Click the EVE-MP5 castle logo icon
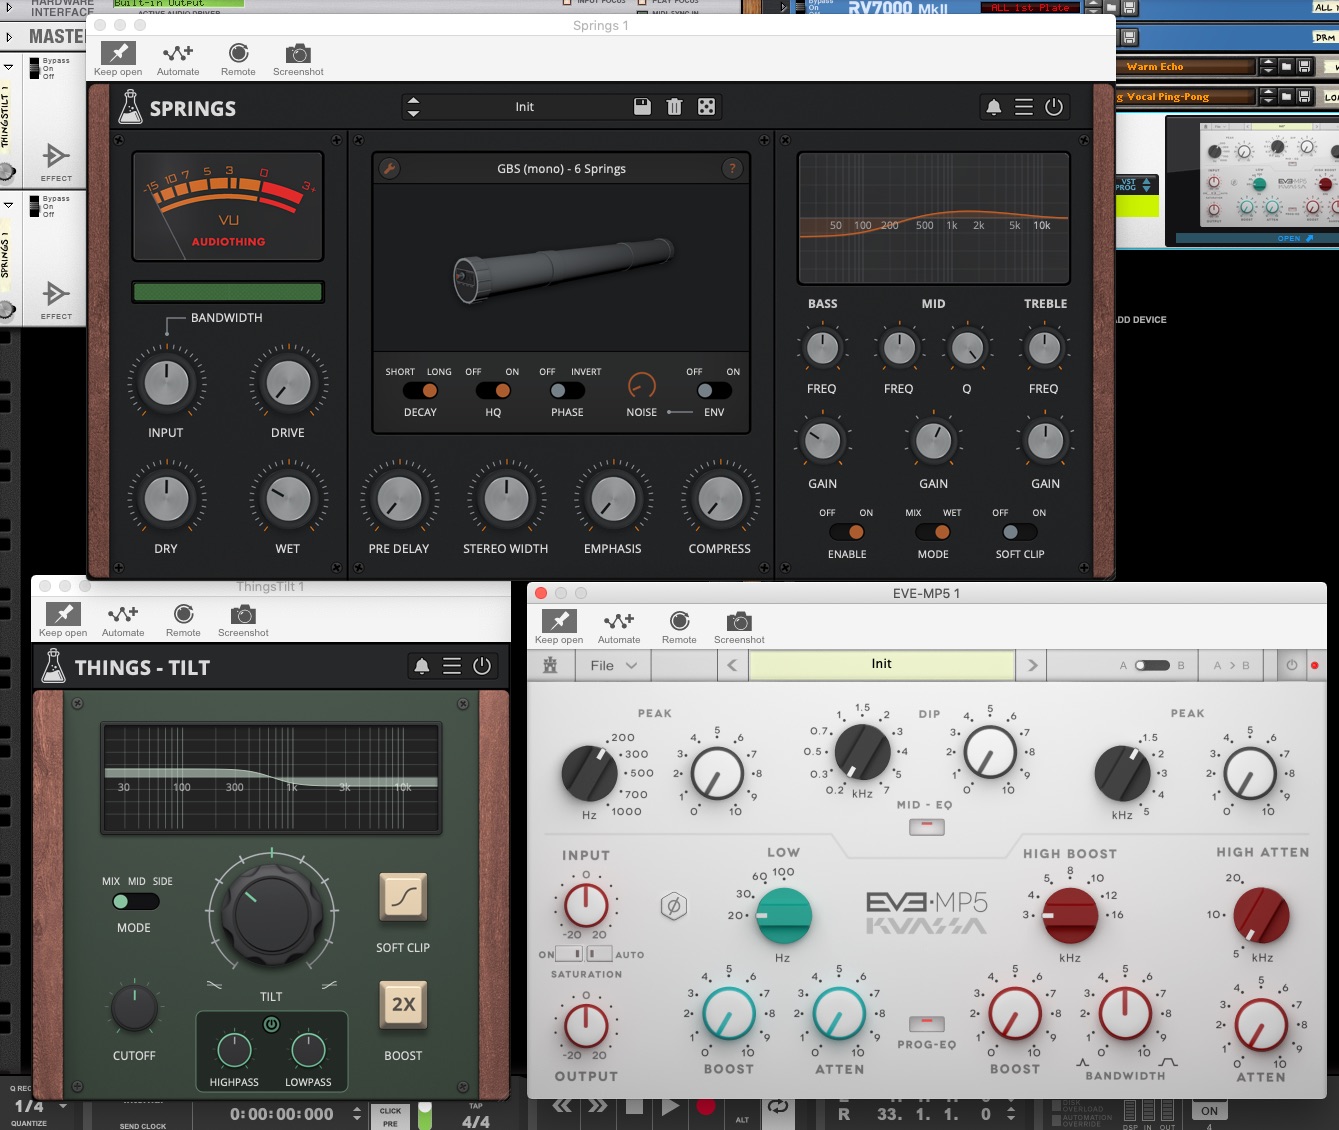 pos(550,665)
